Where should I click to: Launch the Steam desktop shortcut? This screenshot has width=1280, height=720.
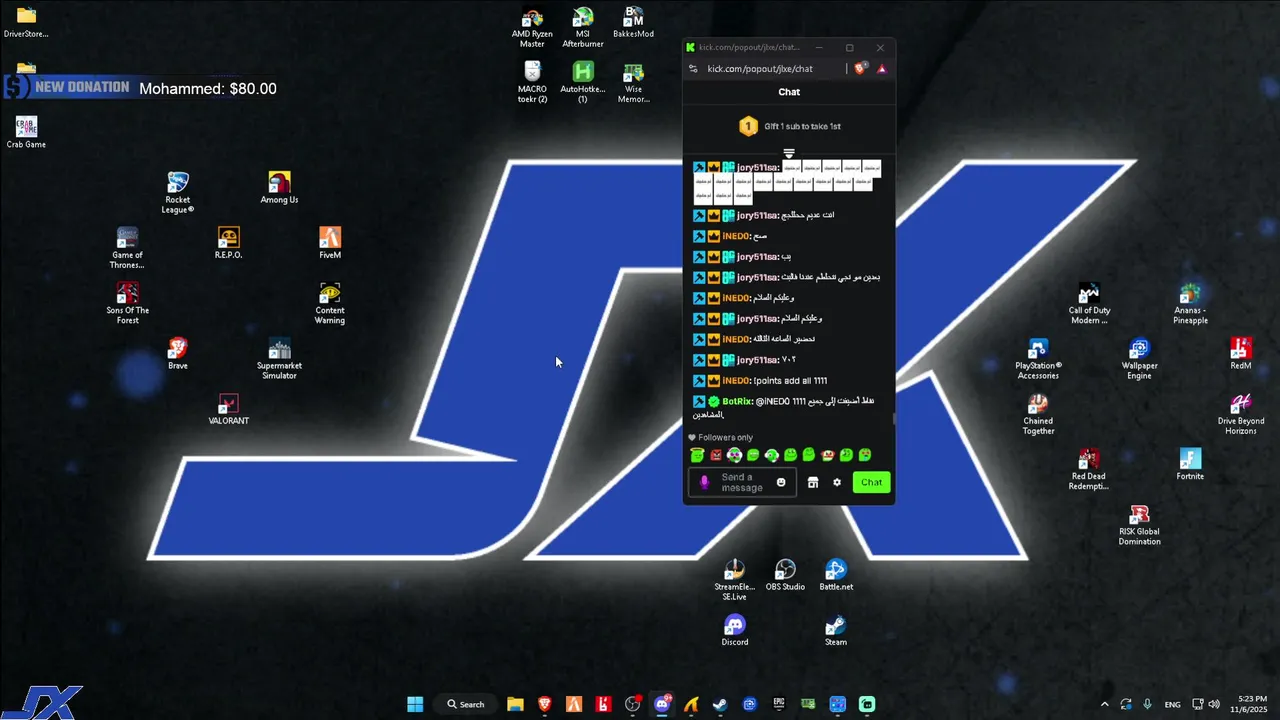point(836,630)
